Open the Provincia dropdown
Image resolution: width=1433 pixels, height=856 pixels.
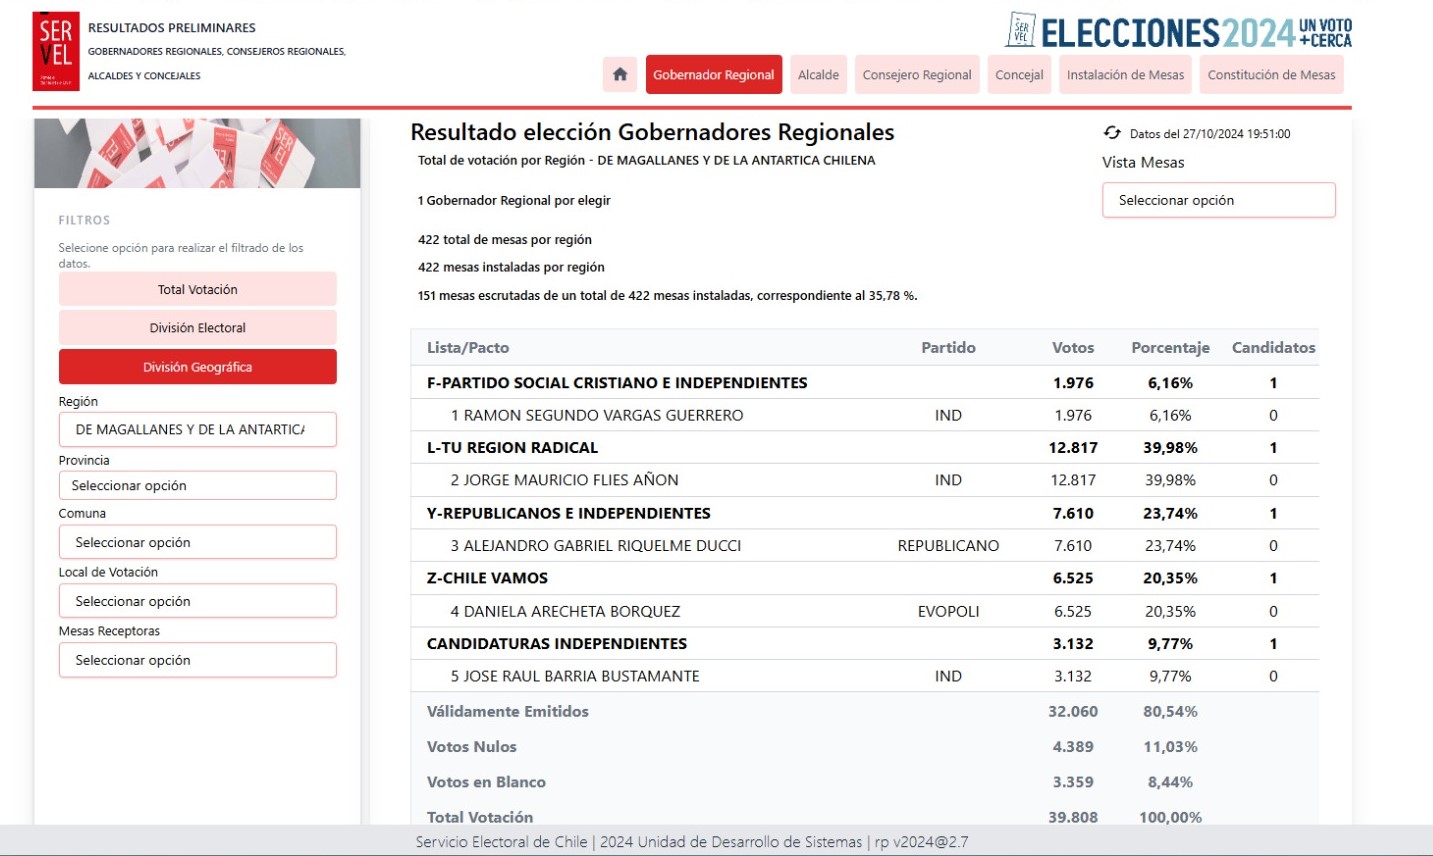point(198,485)
